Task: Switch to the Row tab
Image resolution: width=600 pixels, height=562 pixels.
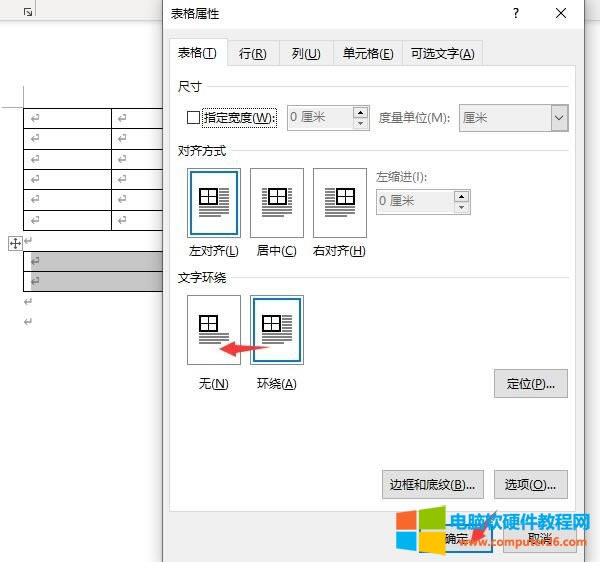Action: (252, 54)
